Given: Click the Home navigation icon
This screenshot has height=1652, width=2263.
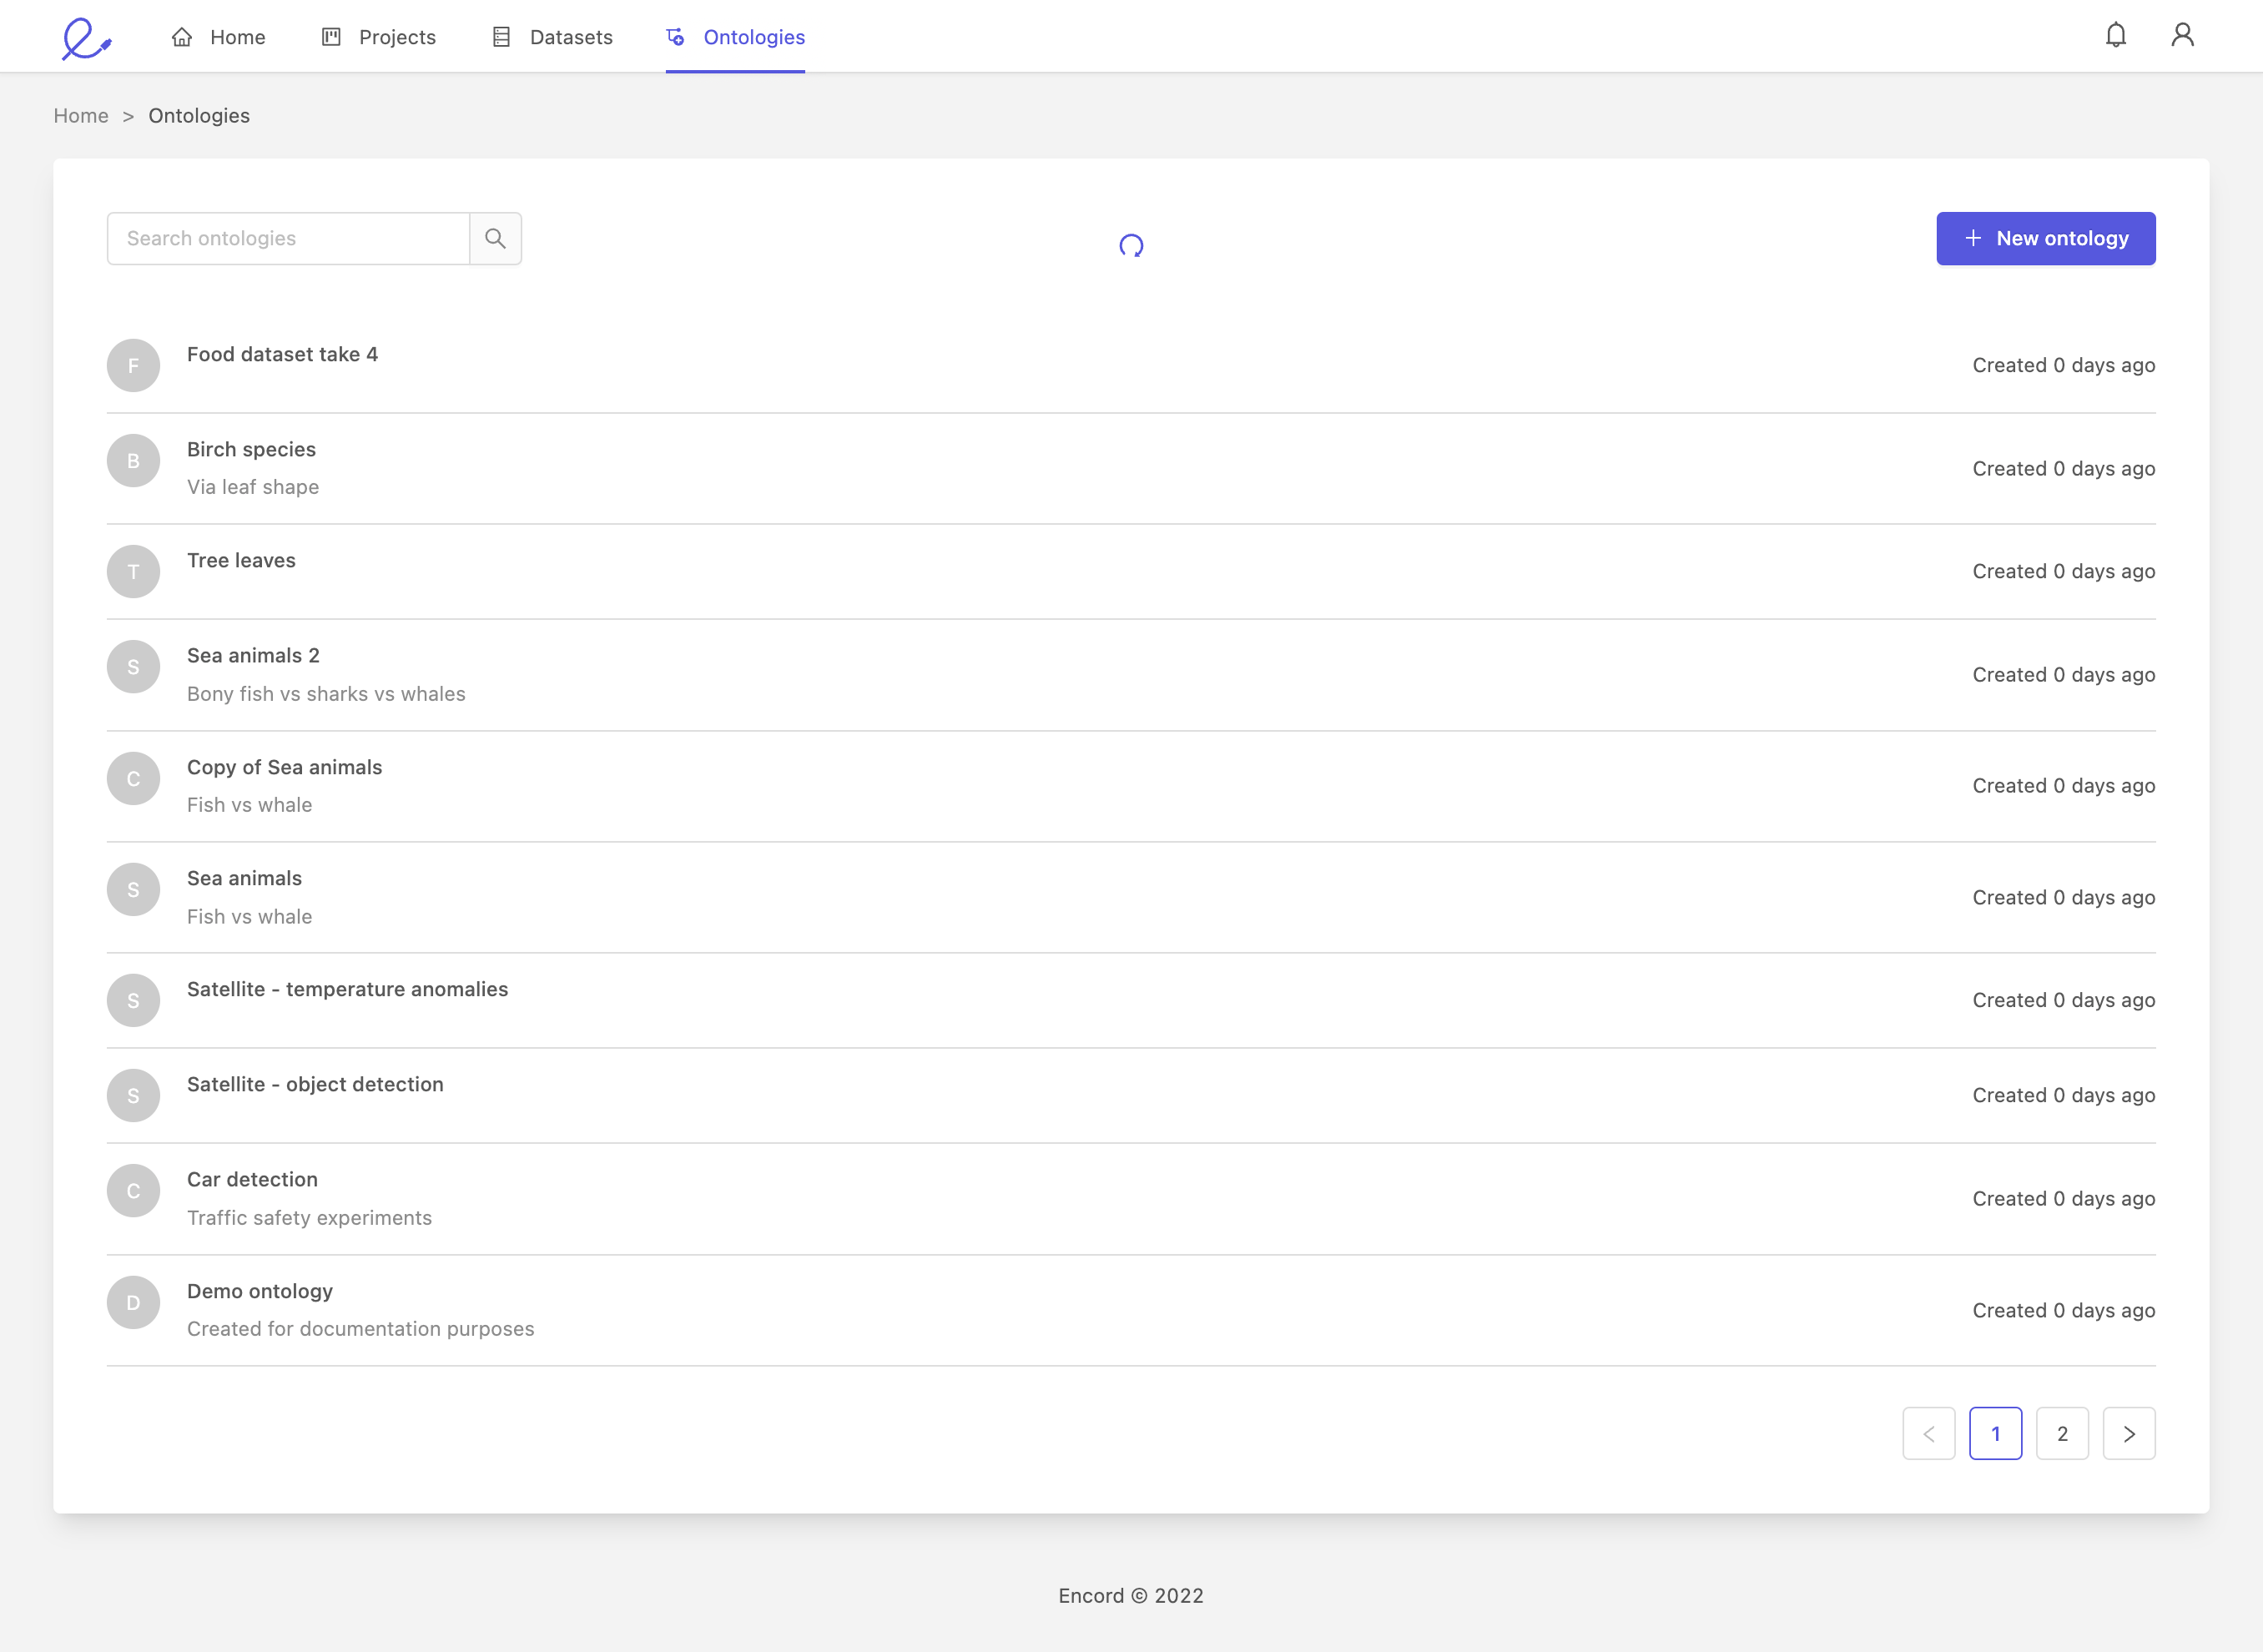Looking at the screenshot, I should 181,35.
